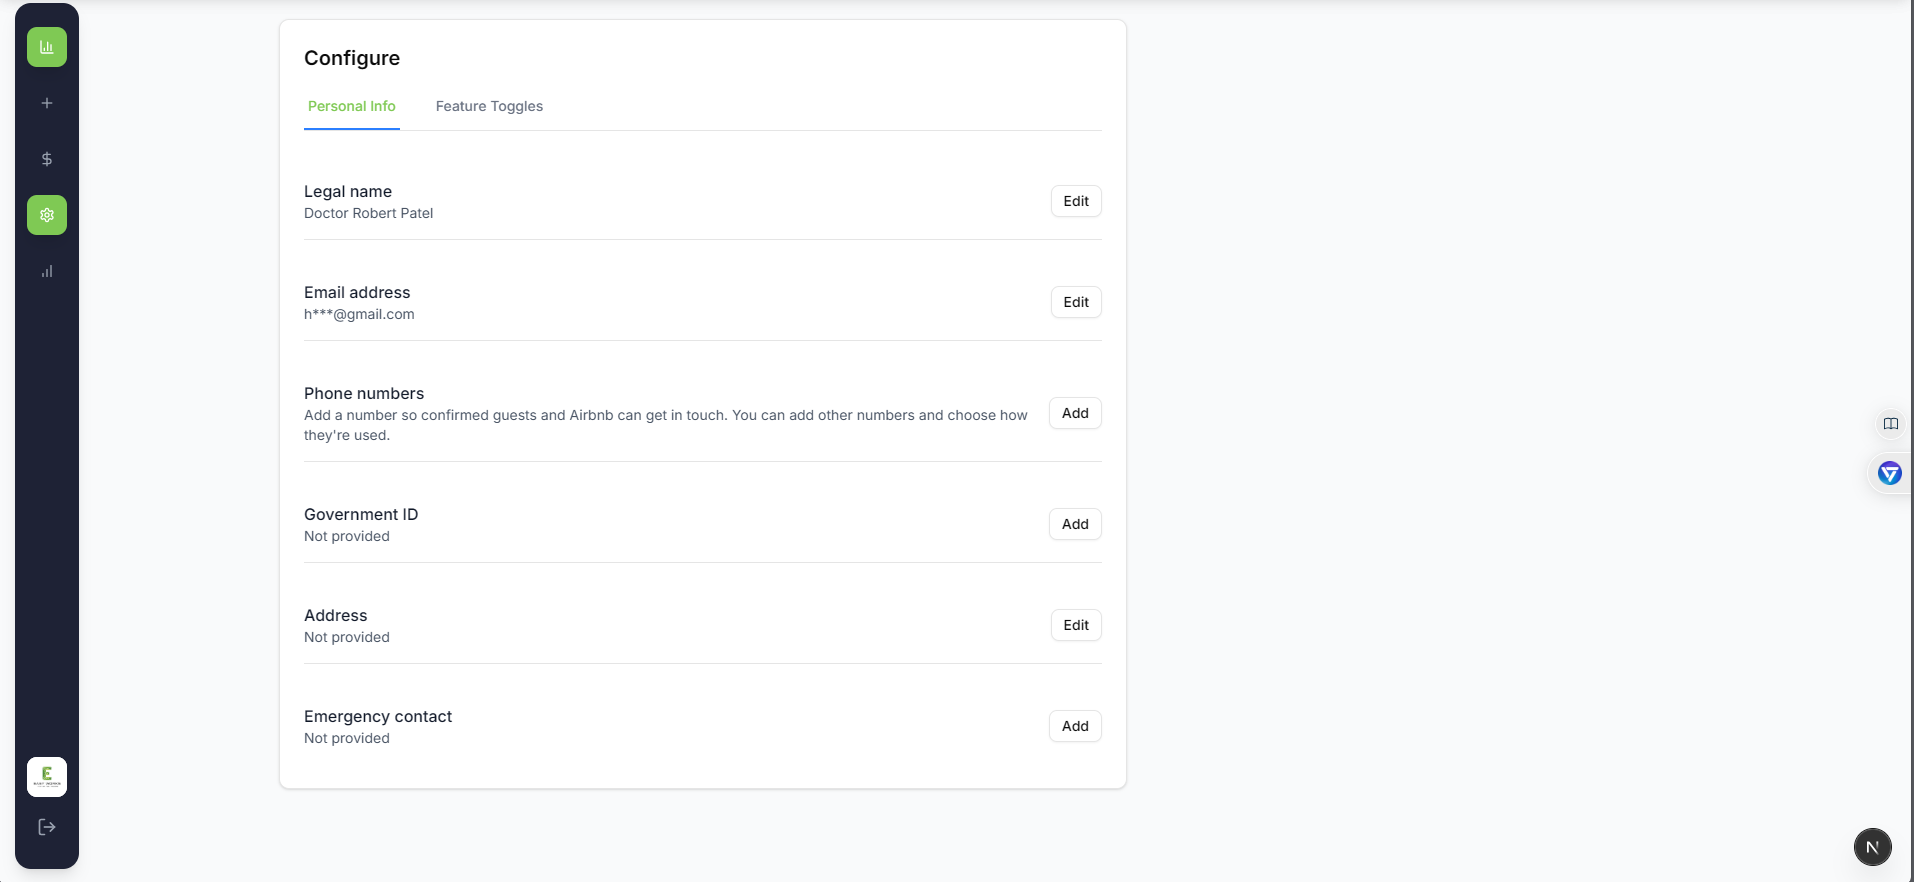Add a phone number
This screenshot has width=1914, height=882.
tap(1075, 413)
